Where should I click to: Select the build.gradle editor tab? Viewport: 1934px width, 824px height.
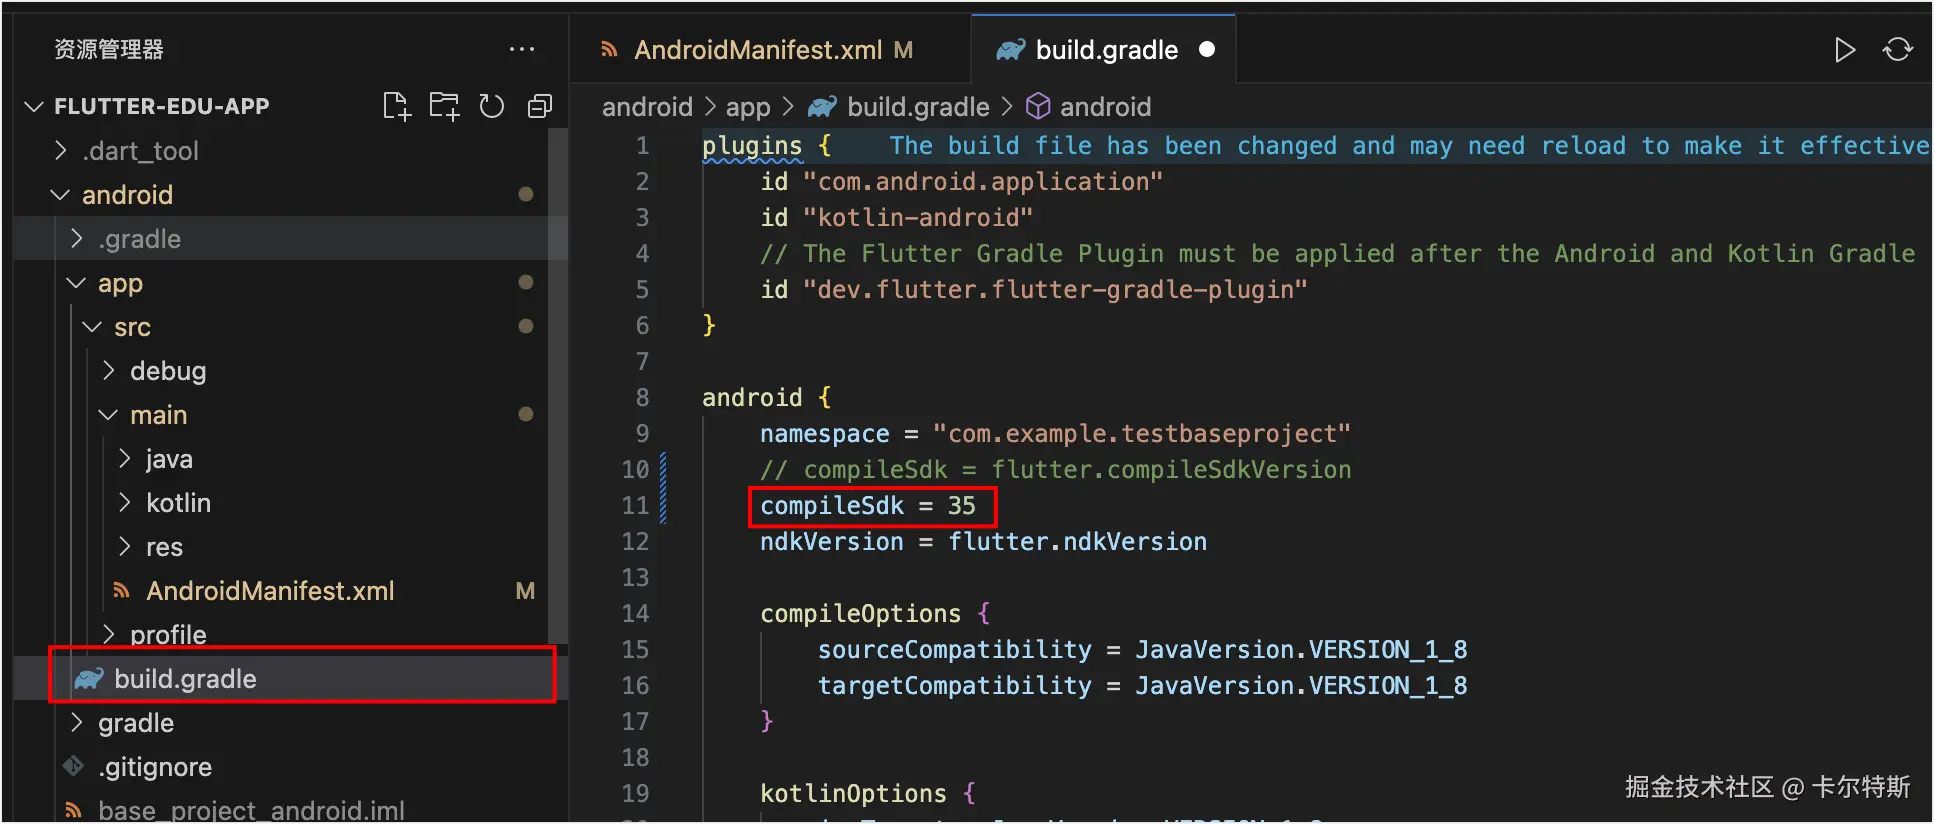1104,49
